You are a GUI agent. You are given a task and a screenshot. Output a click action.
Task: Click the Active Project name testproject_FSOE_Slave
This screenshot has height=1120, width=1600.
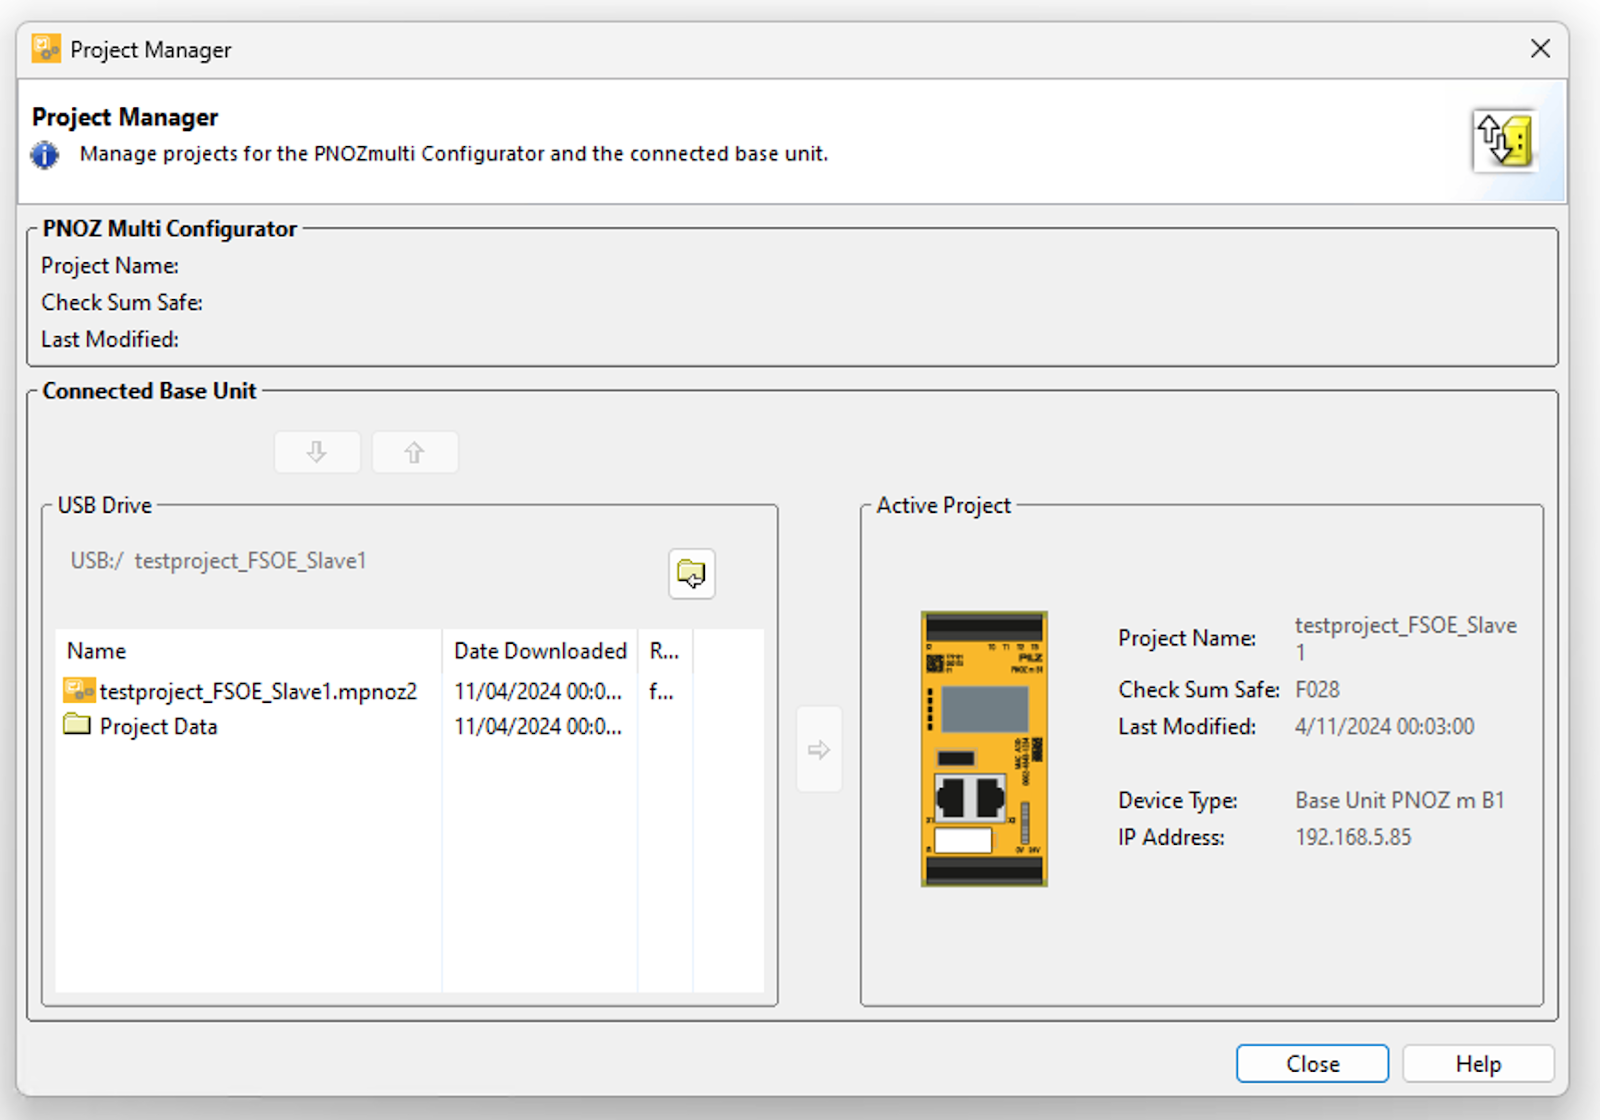click(1406, 638)
